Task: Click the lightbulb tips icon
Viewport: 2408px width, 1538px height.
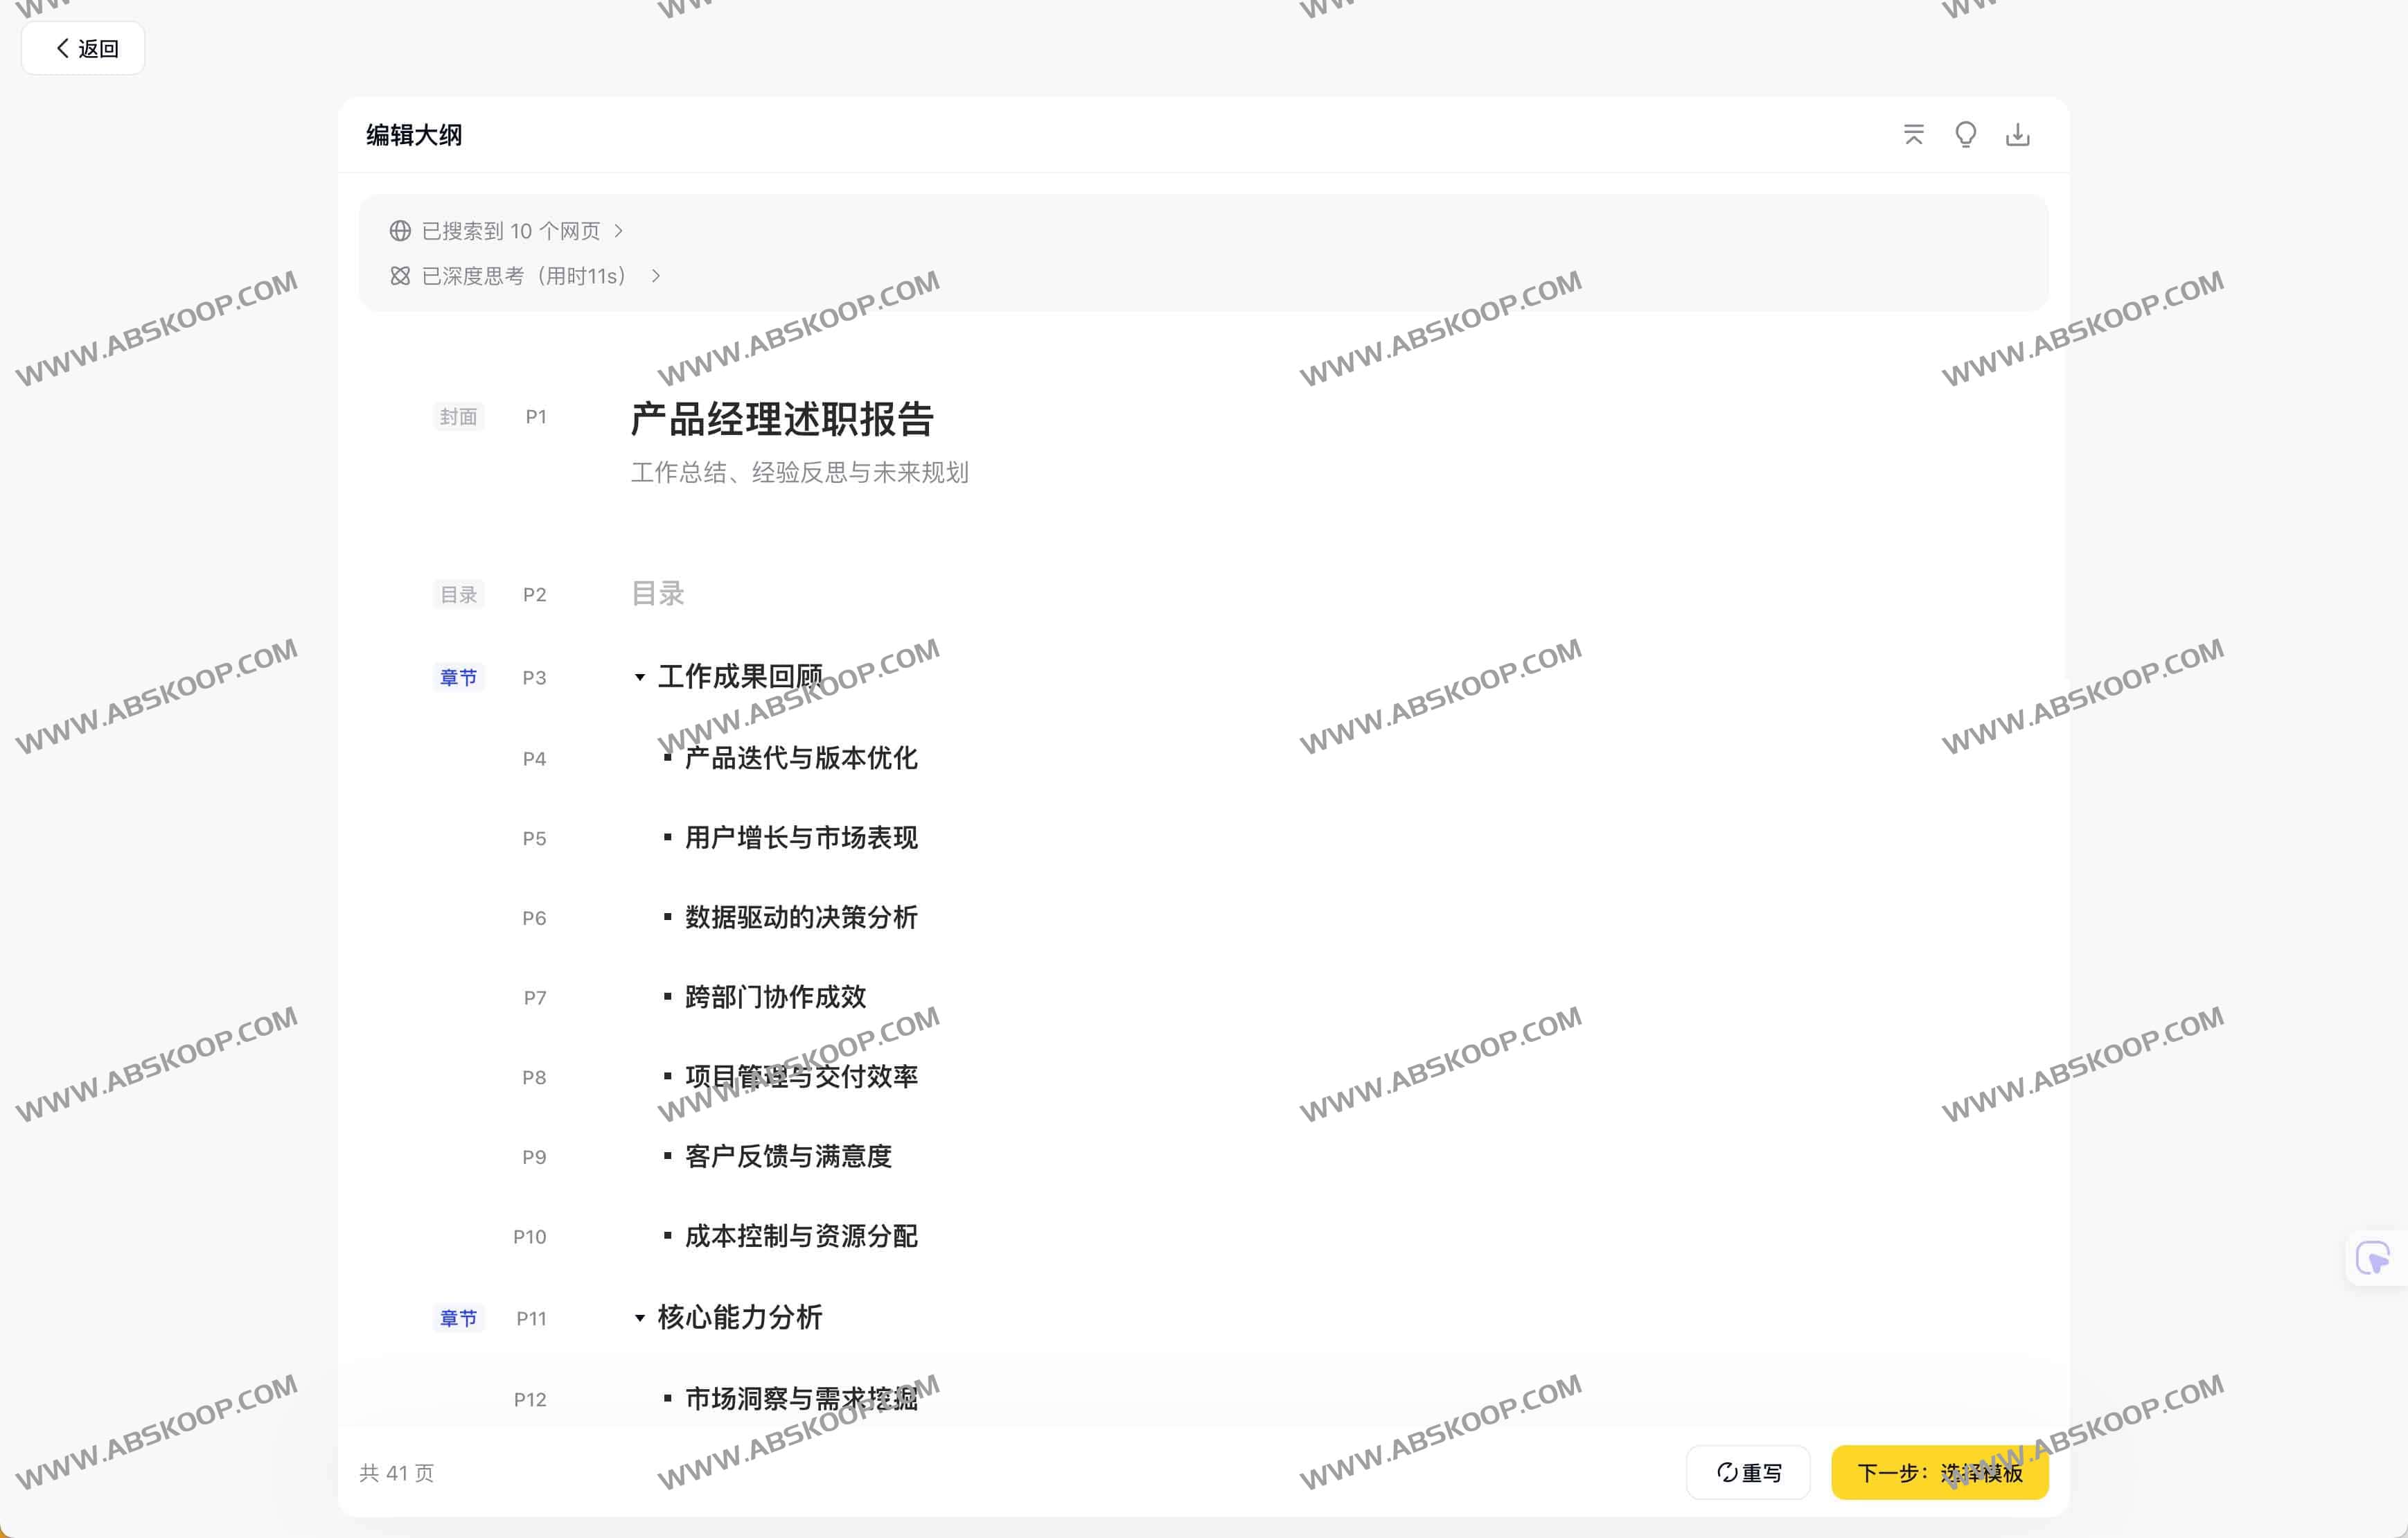Action: [1965, 134]
